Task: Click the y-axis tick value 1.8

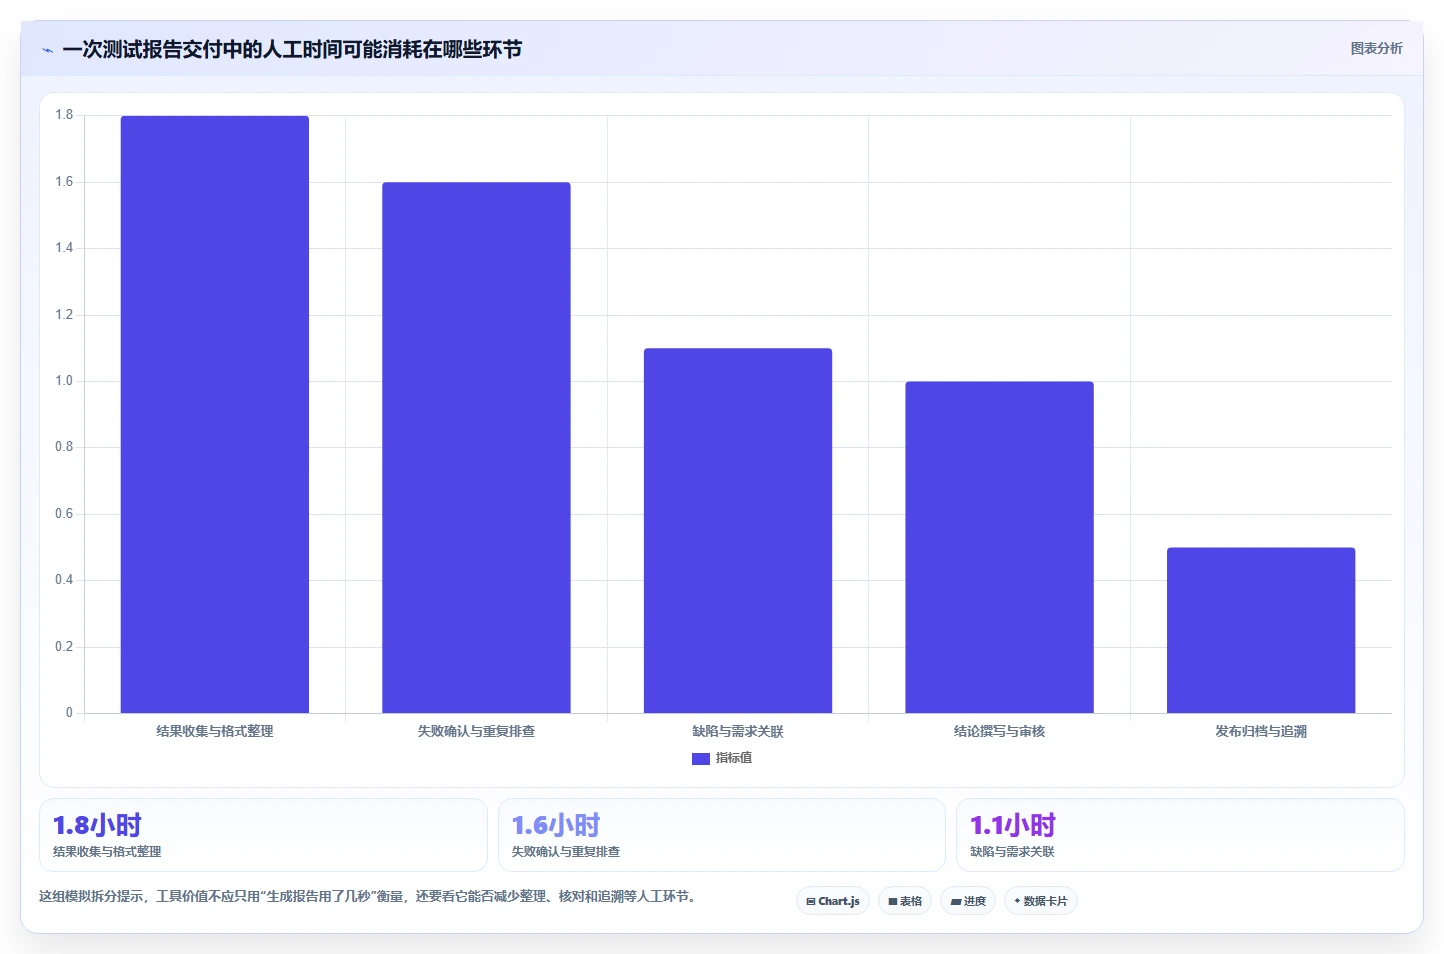Action: click(64, 115)
